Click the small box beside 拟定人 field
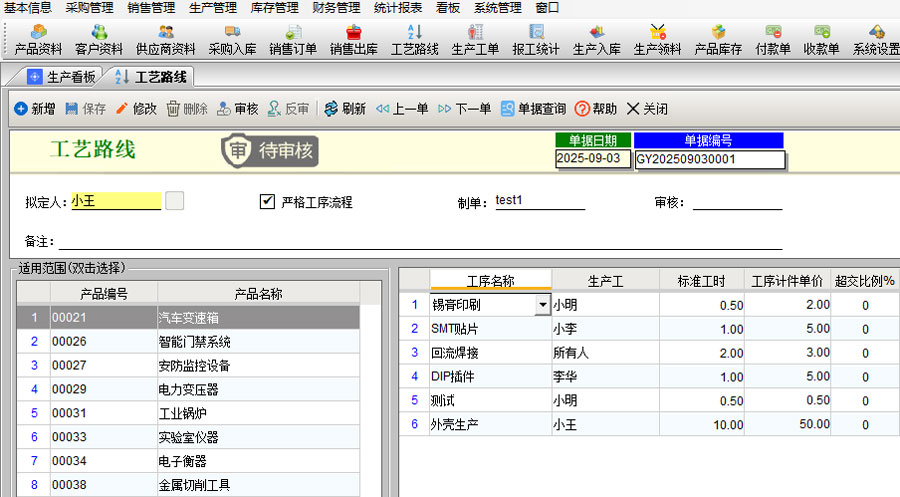Viewport: 900px width, 497px height. tap(175, 201)
